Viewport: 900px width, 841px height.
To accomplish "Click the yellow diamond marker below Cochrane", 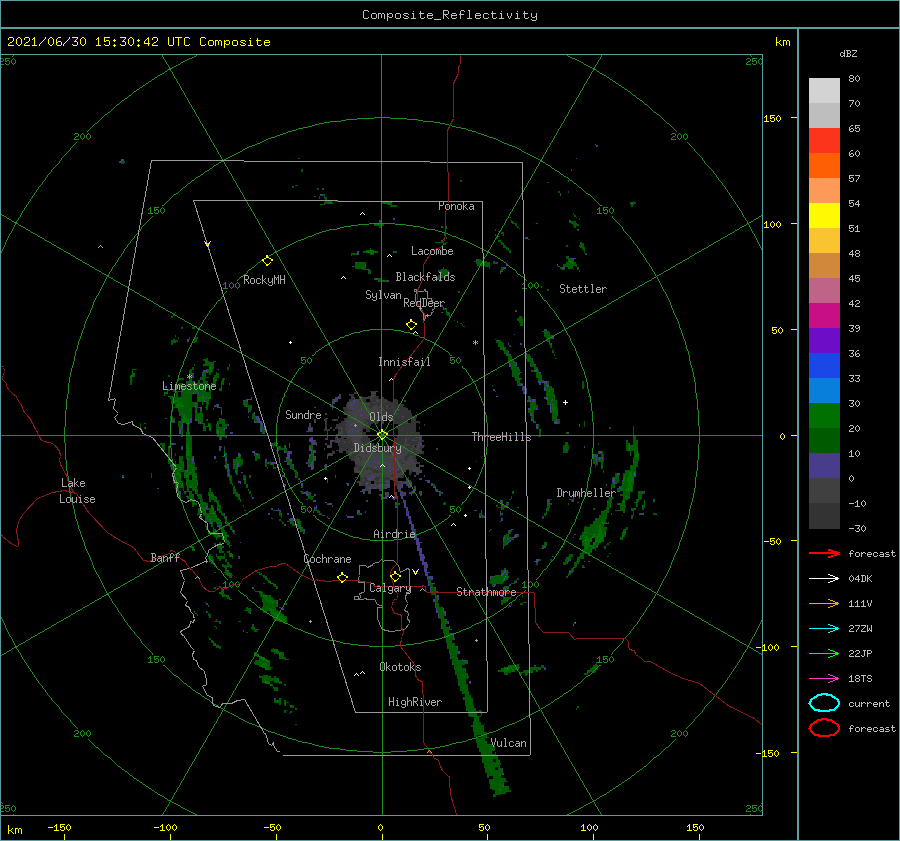I will tap(342, 578).
